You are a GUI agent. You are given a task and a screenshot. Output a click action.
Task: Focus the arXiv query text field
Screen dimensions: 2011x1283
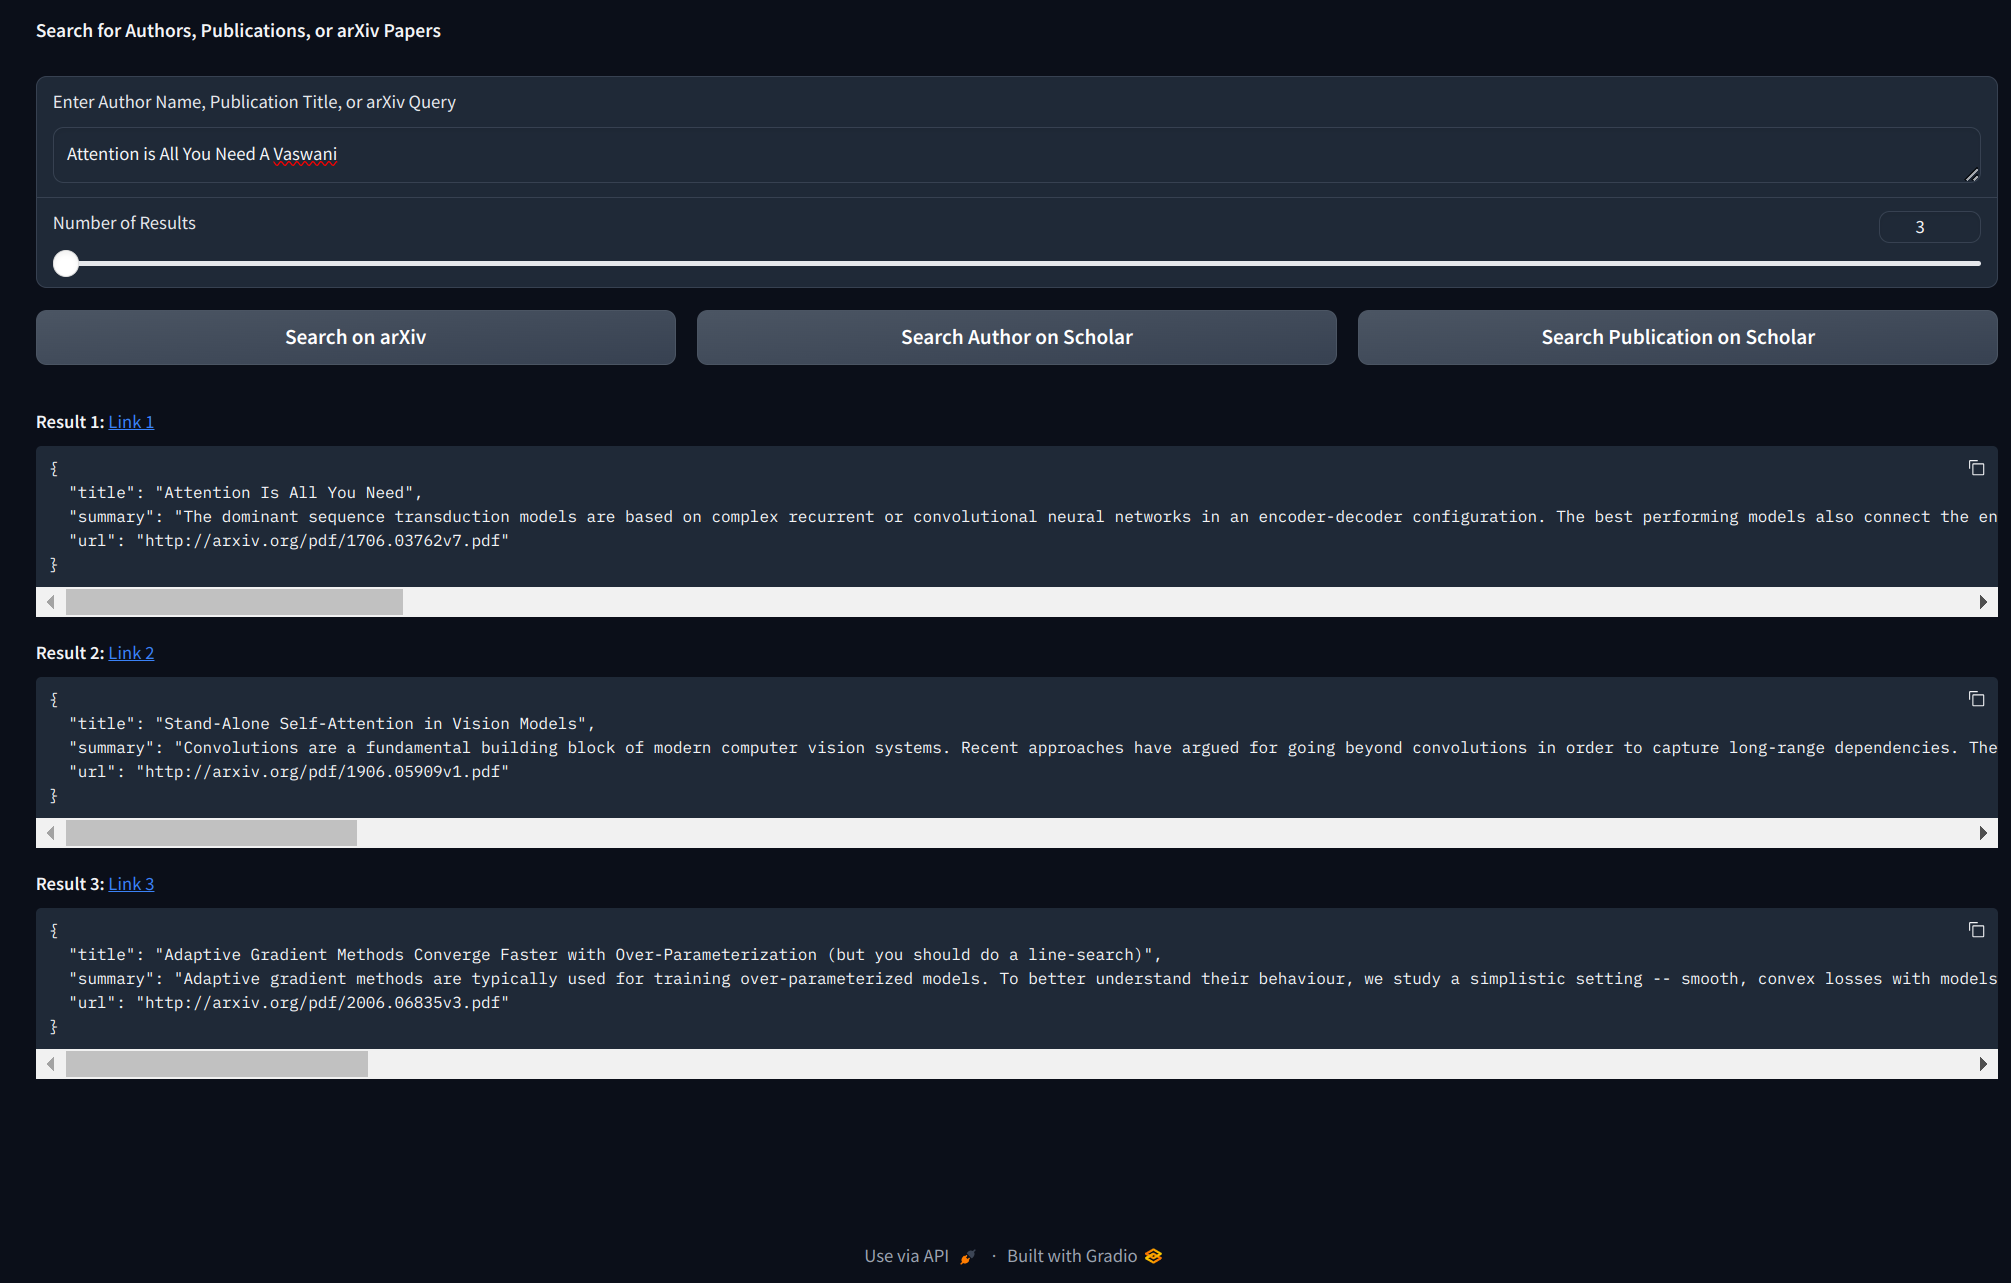1015,155
